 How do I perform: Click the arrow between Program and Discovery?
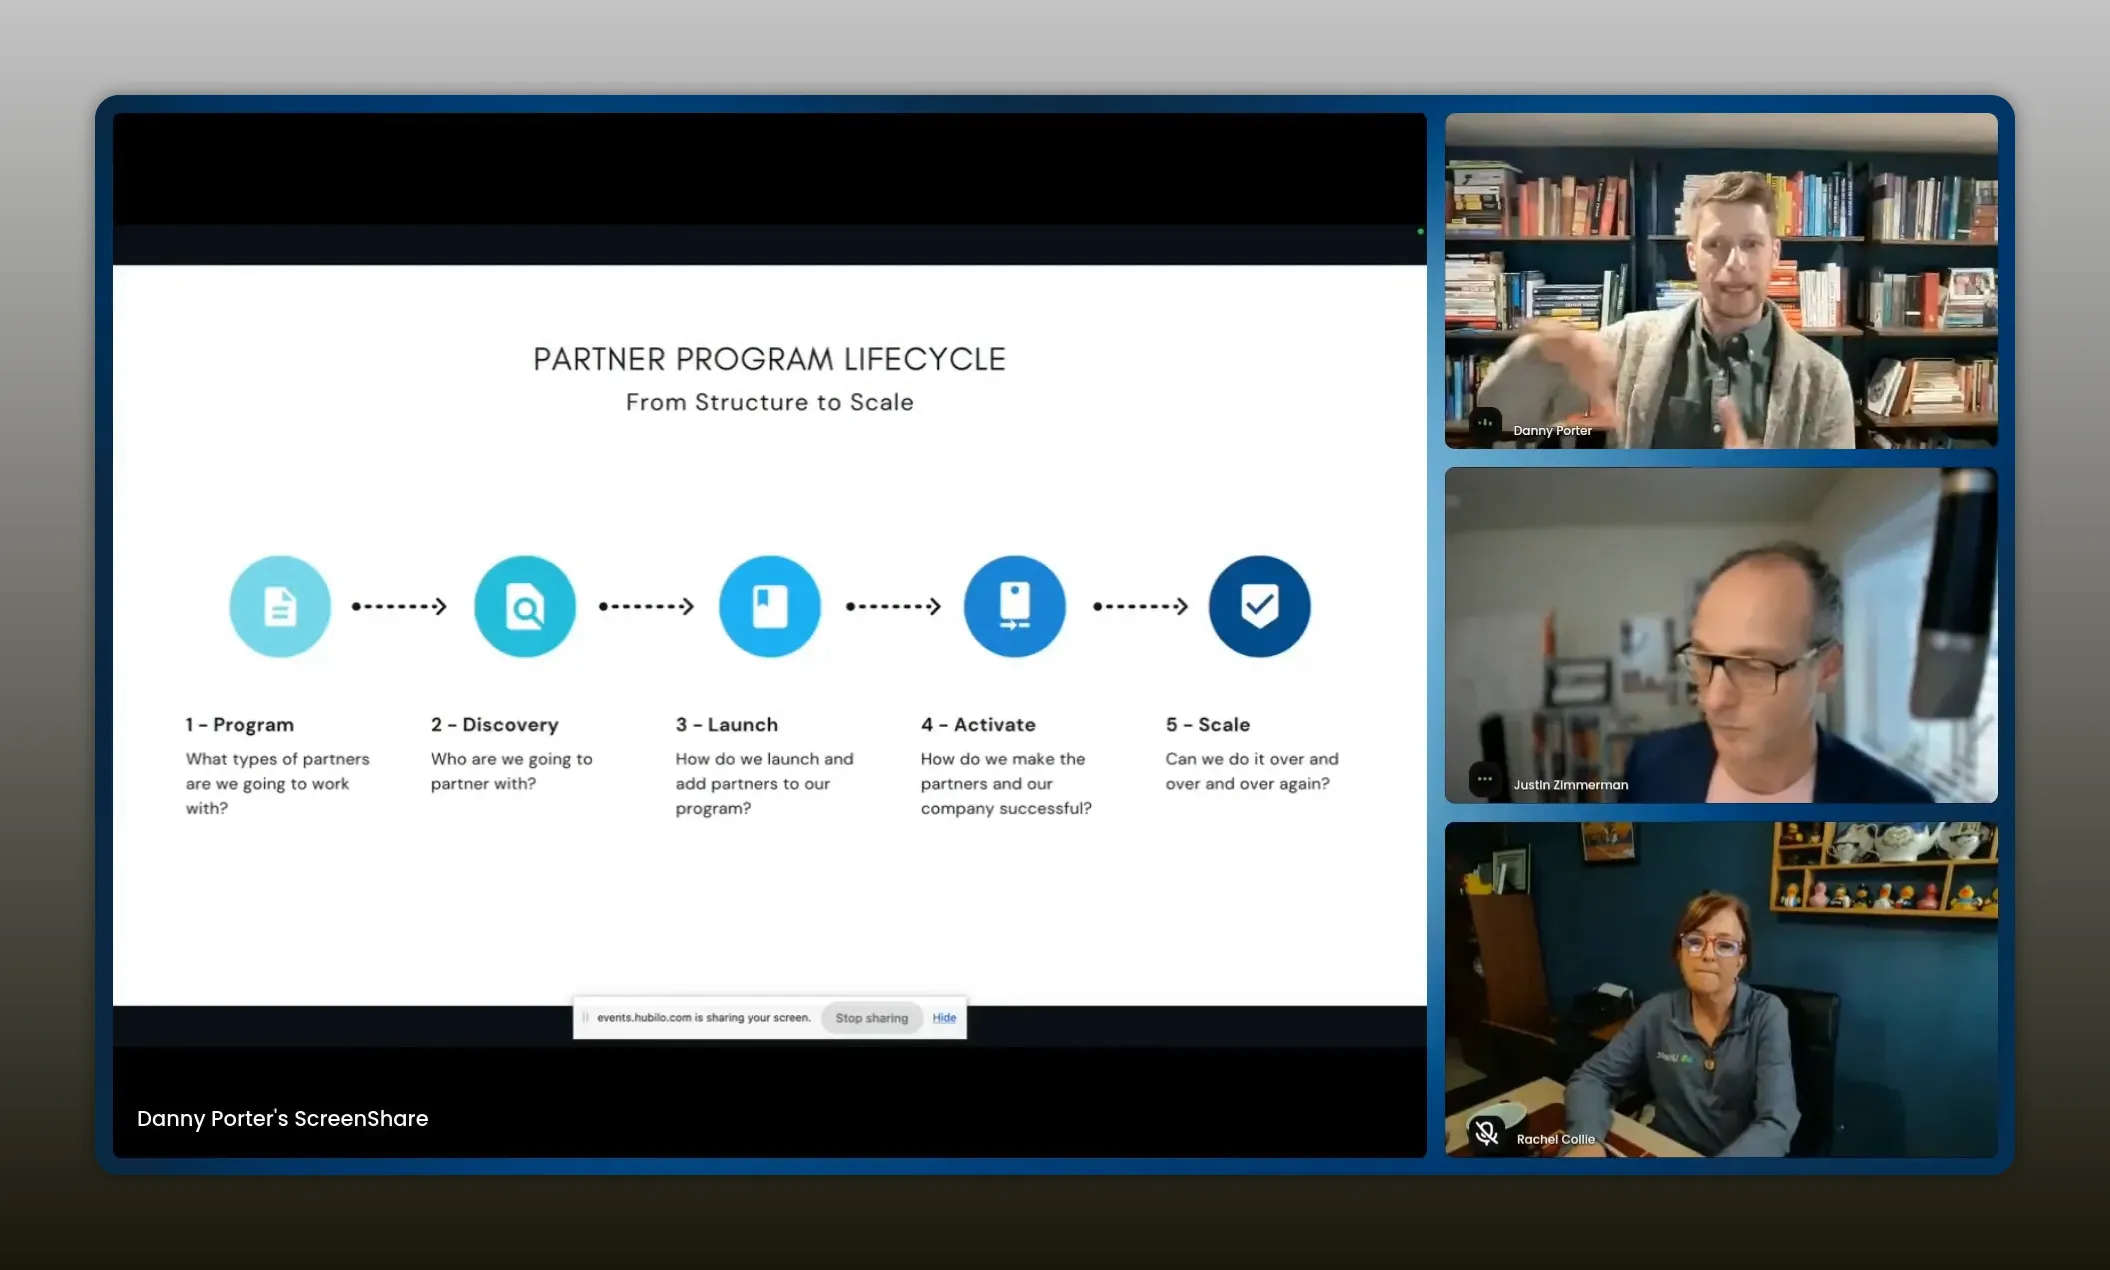[400, 606]
